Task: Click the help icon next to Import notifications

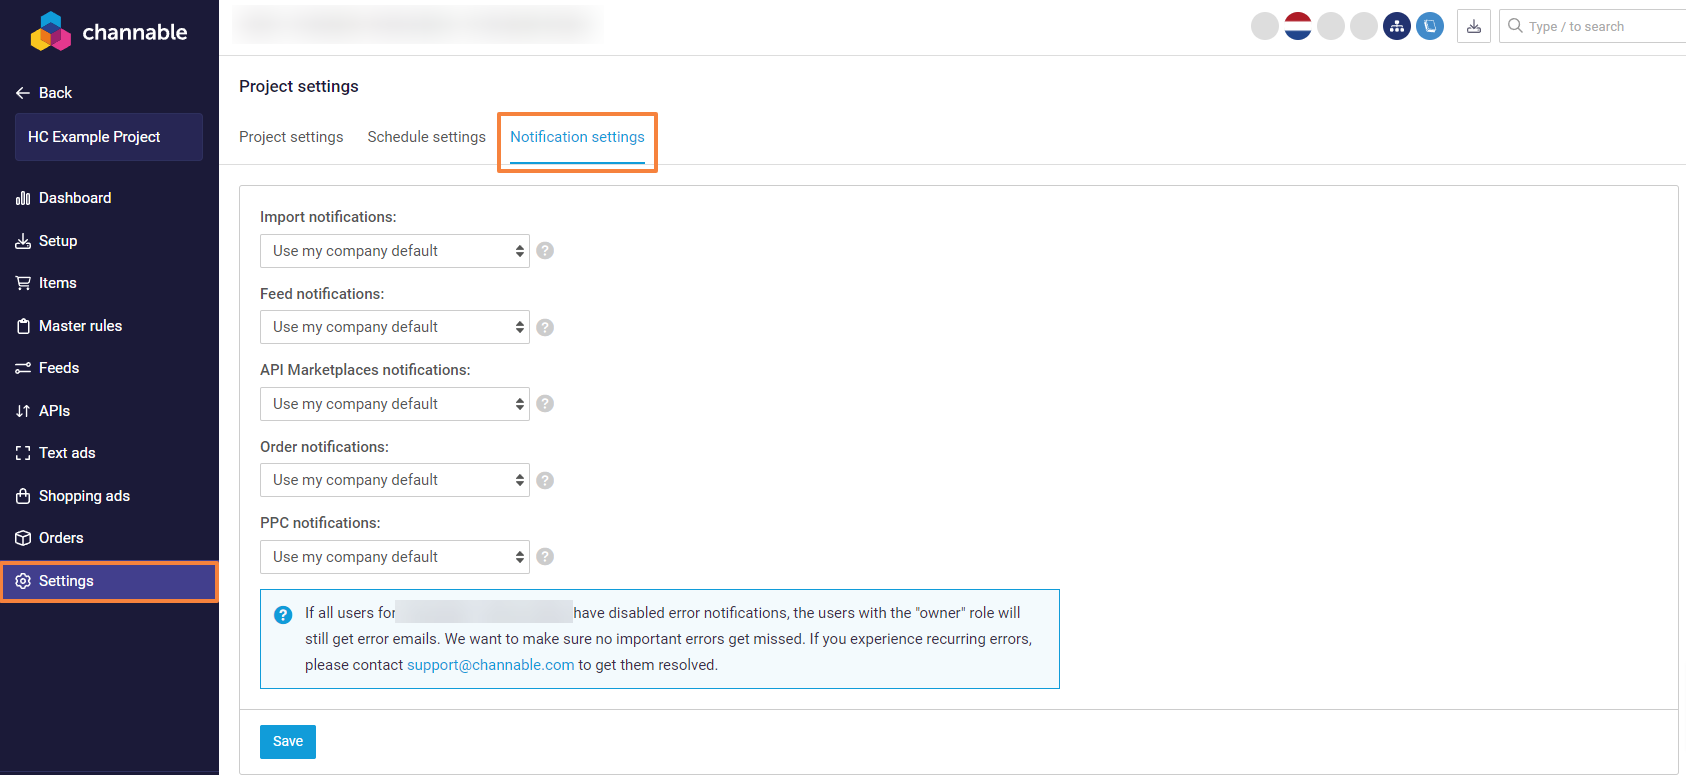Action: click(545, 251)
